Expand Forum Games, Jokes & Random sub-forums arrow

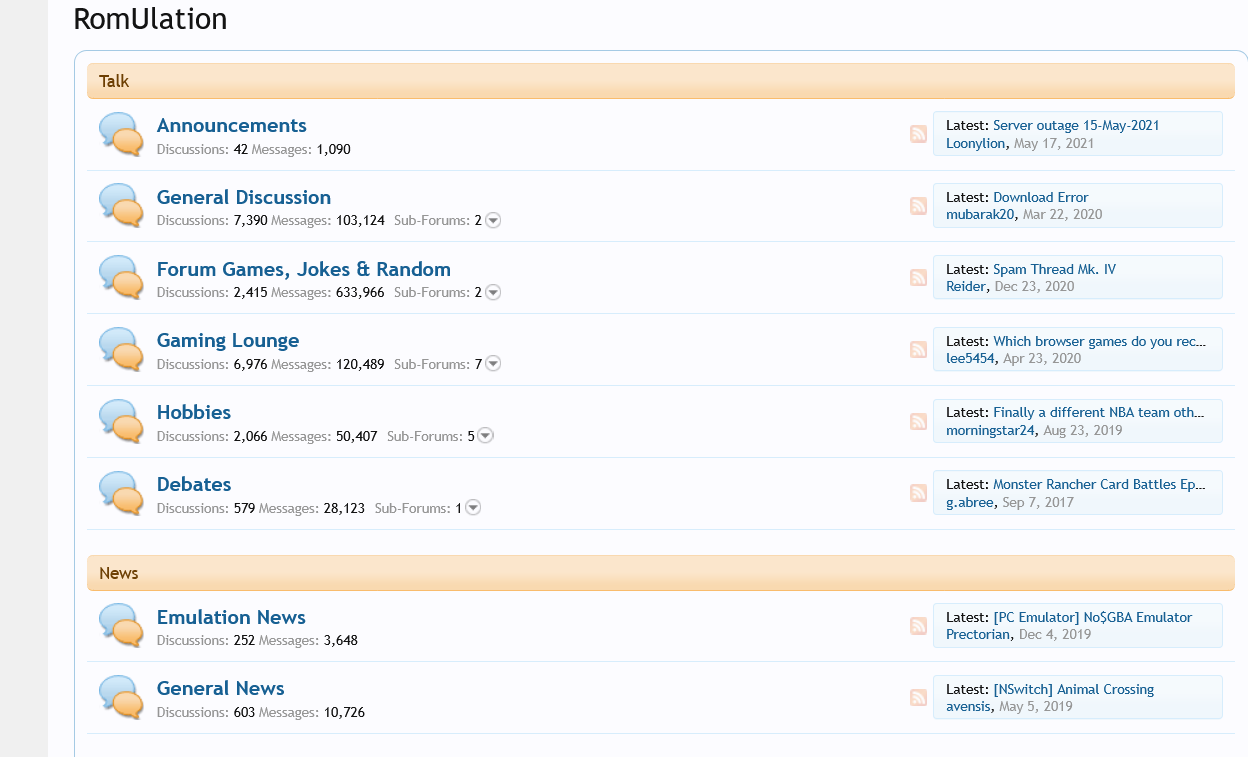coord(493,293)
